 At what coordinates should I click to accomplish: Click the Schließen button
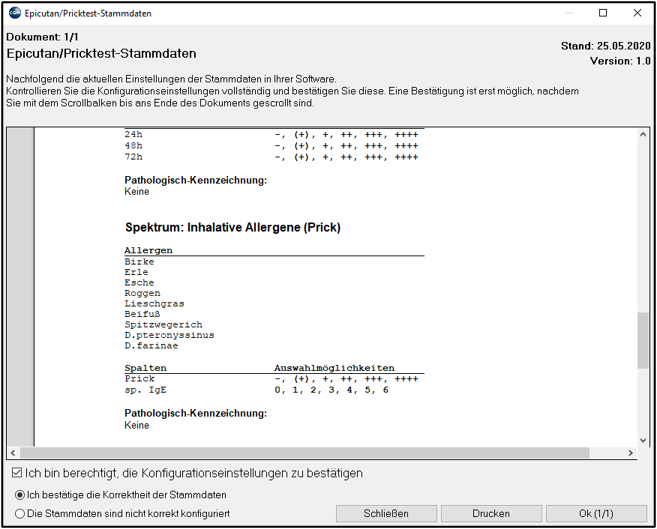pyautogui.click(x=386, y=514)
